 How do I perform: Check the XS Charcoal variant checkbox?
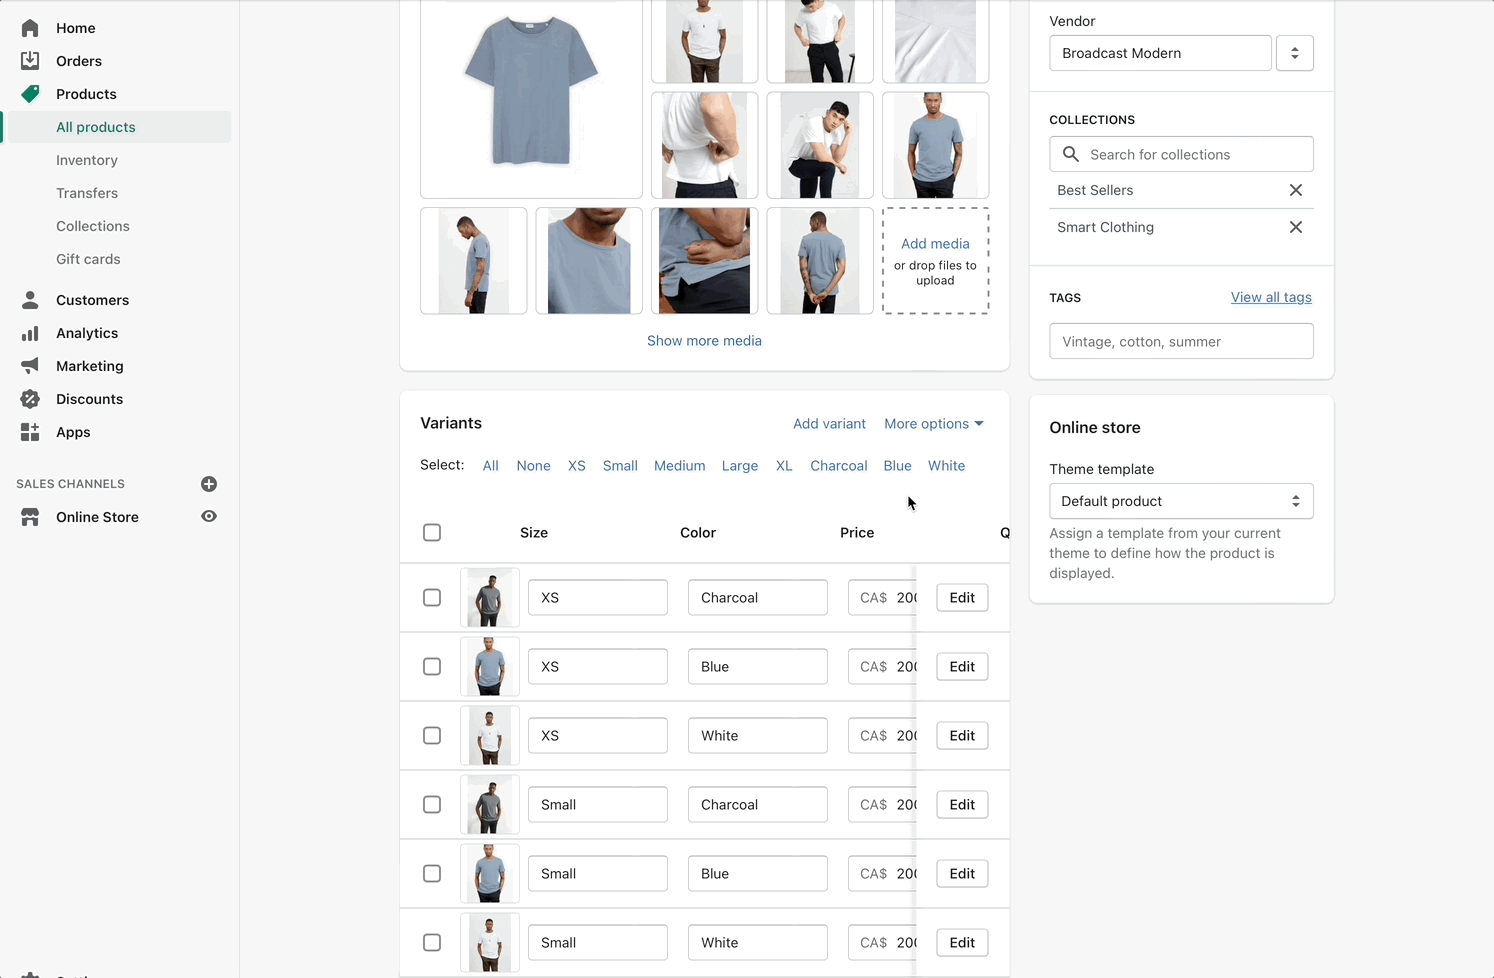tap(432, 598)
